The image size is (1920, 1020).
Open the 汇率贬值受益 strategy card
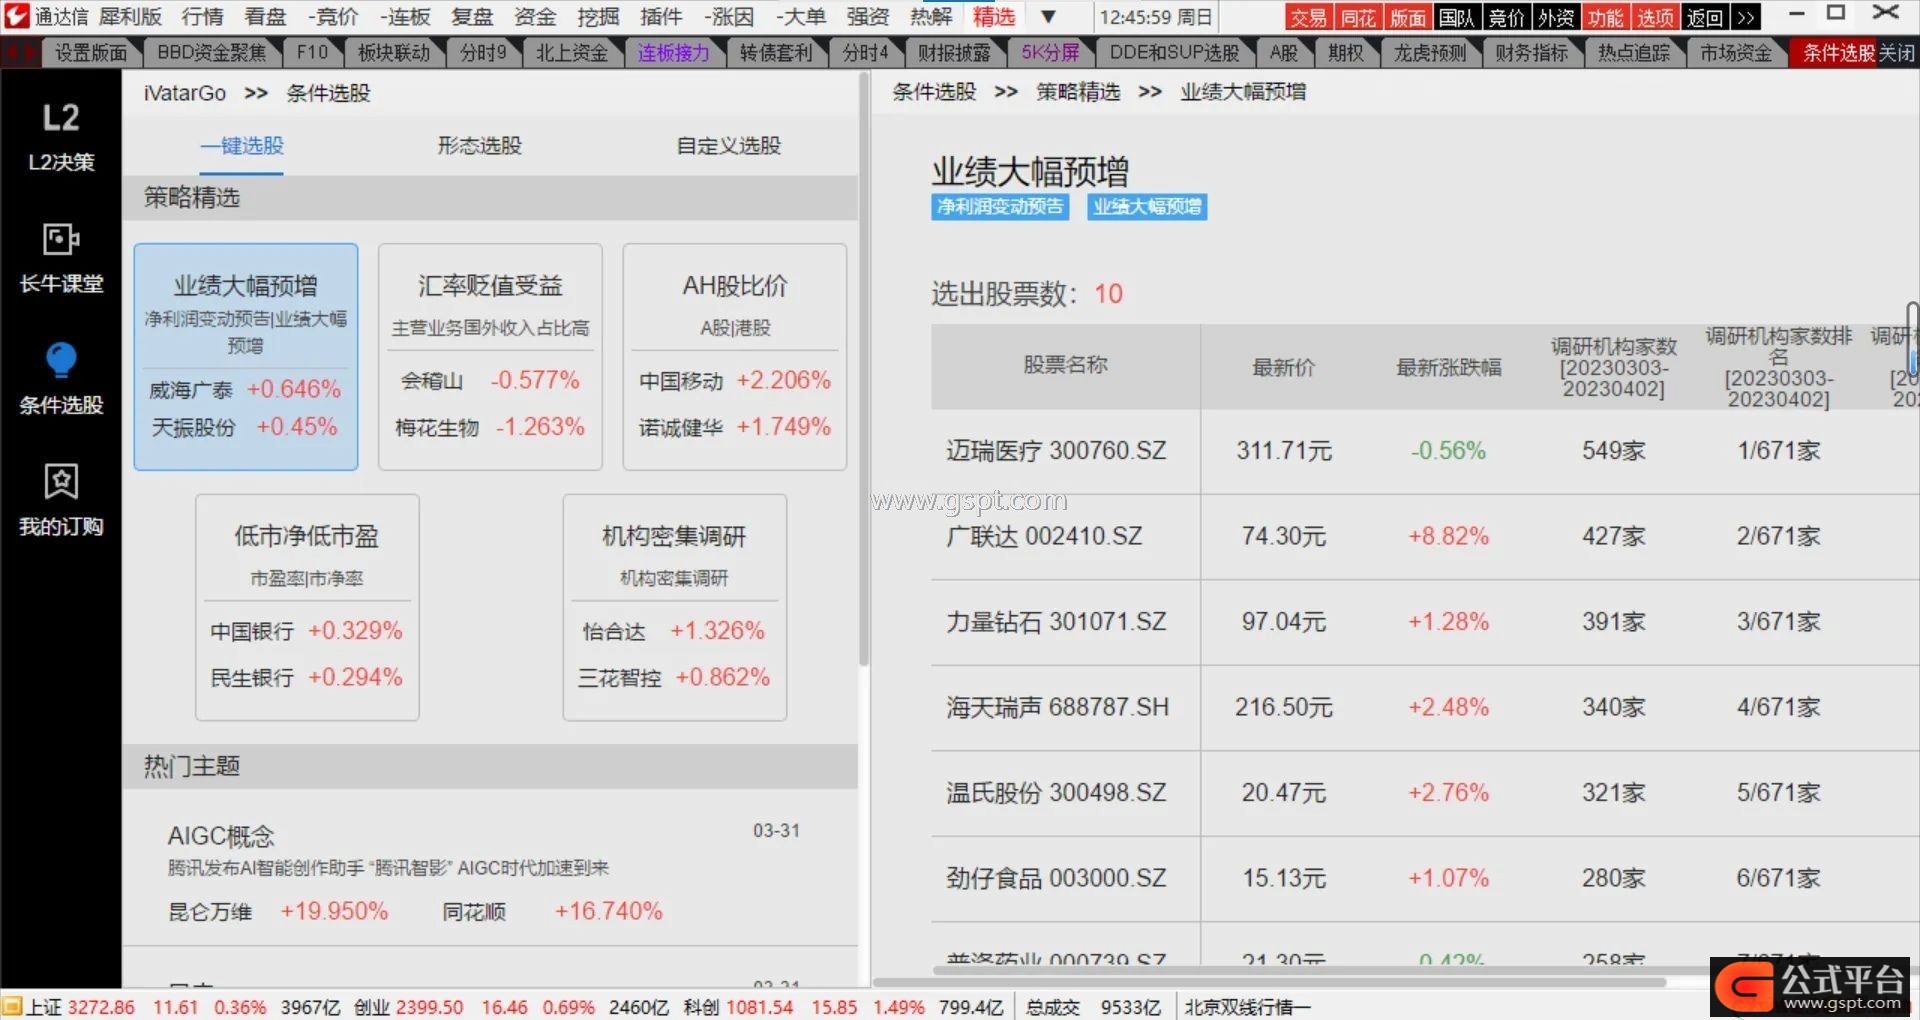pos(490,357)
